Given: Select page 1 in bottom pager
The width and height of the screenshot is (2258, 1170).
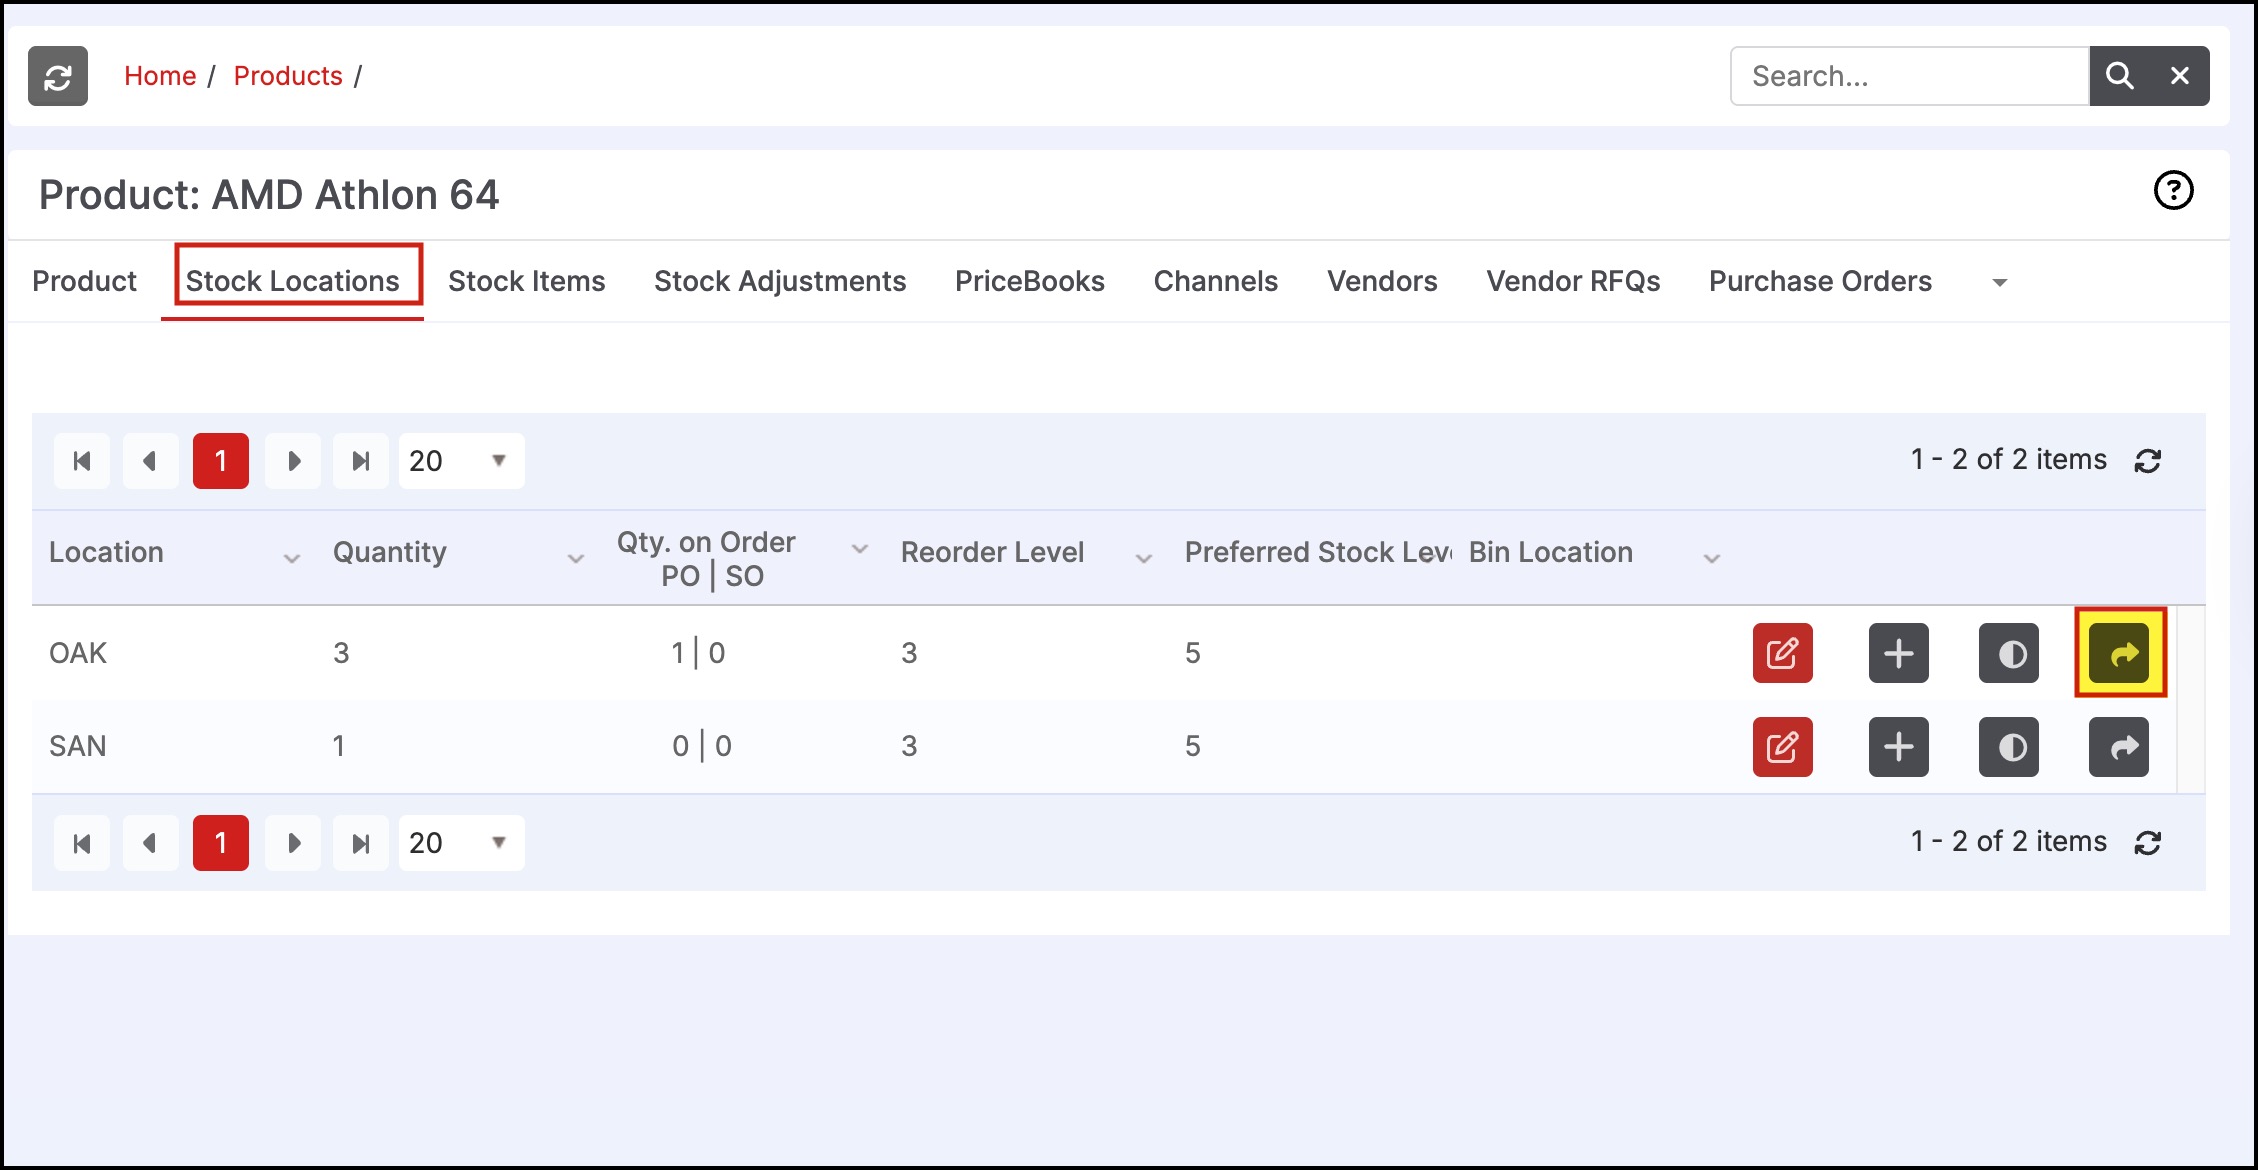Looking at the screenshot, I should click(x=221, y=843).
